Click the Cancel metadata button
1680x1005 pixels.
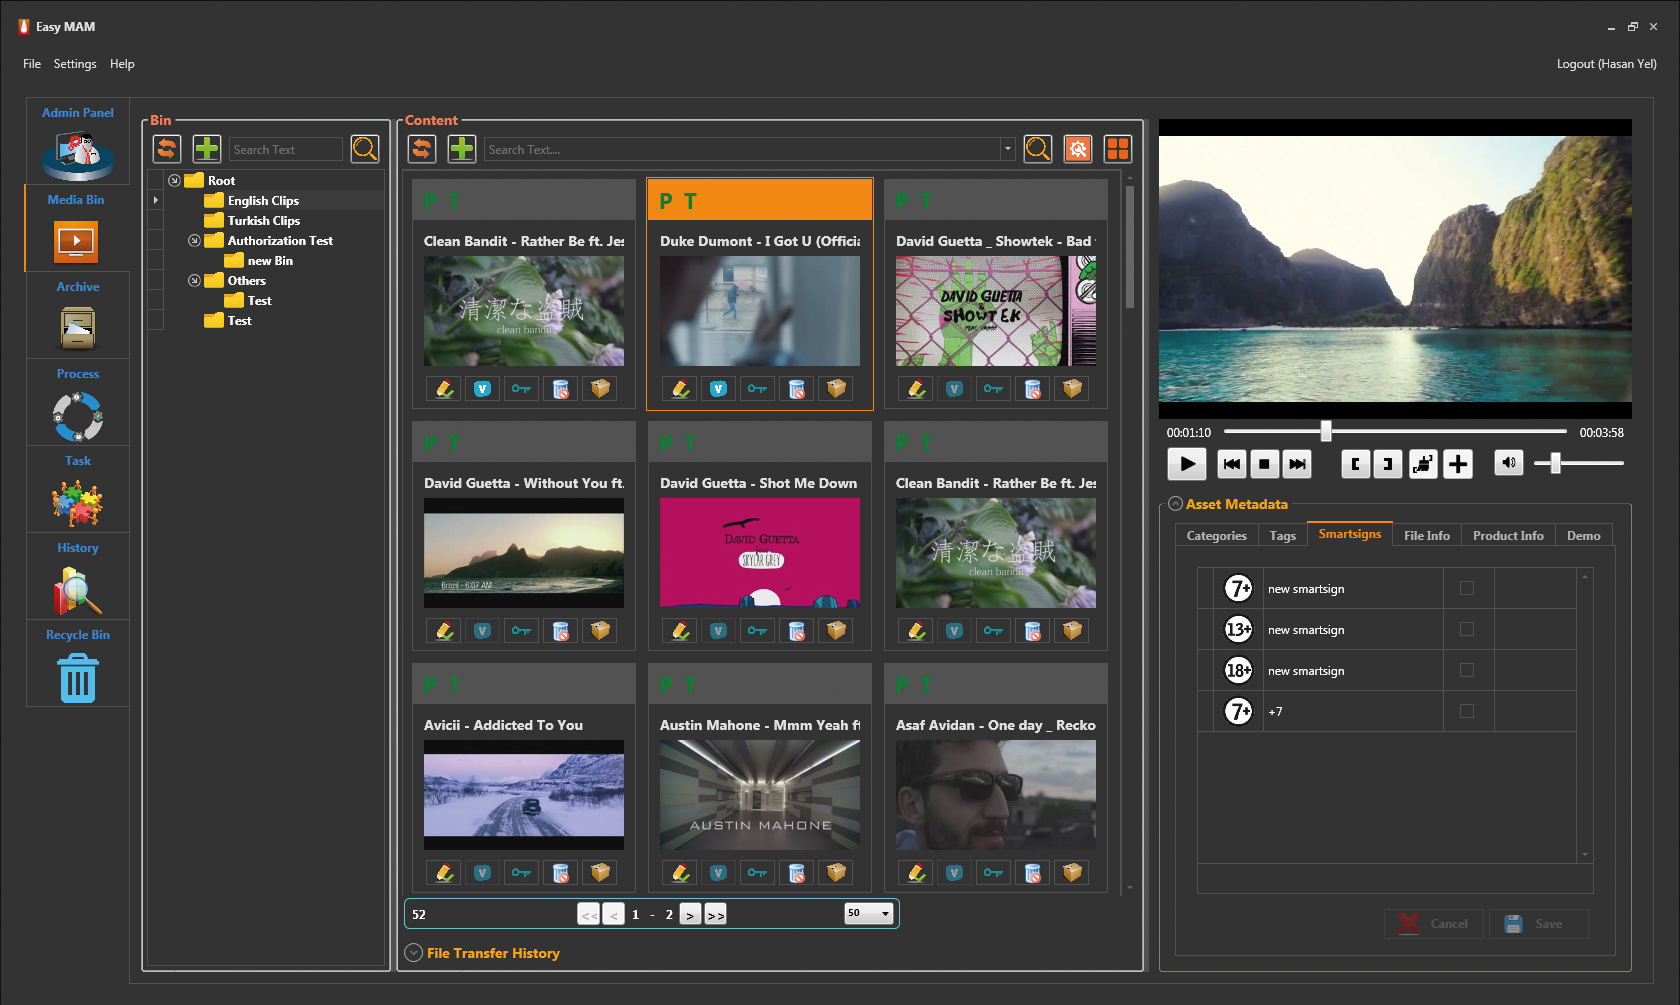(x=1434, y=924)
